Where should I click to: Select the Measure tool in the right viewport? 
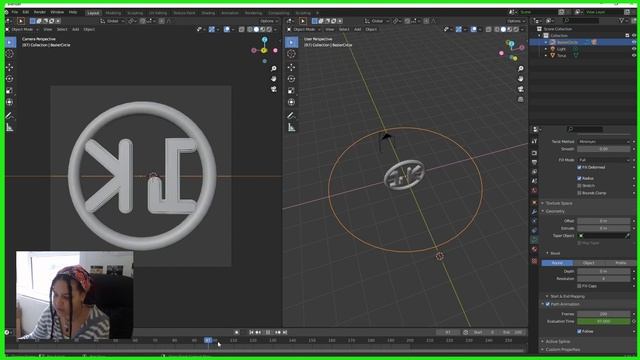point(291,128)
